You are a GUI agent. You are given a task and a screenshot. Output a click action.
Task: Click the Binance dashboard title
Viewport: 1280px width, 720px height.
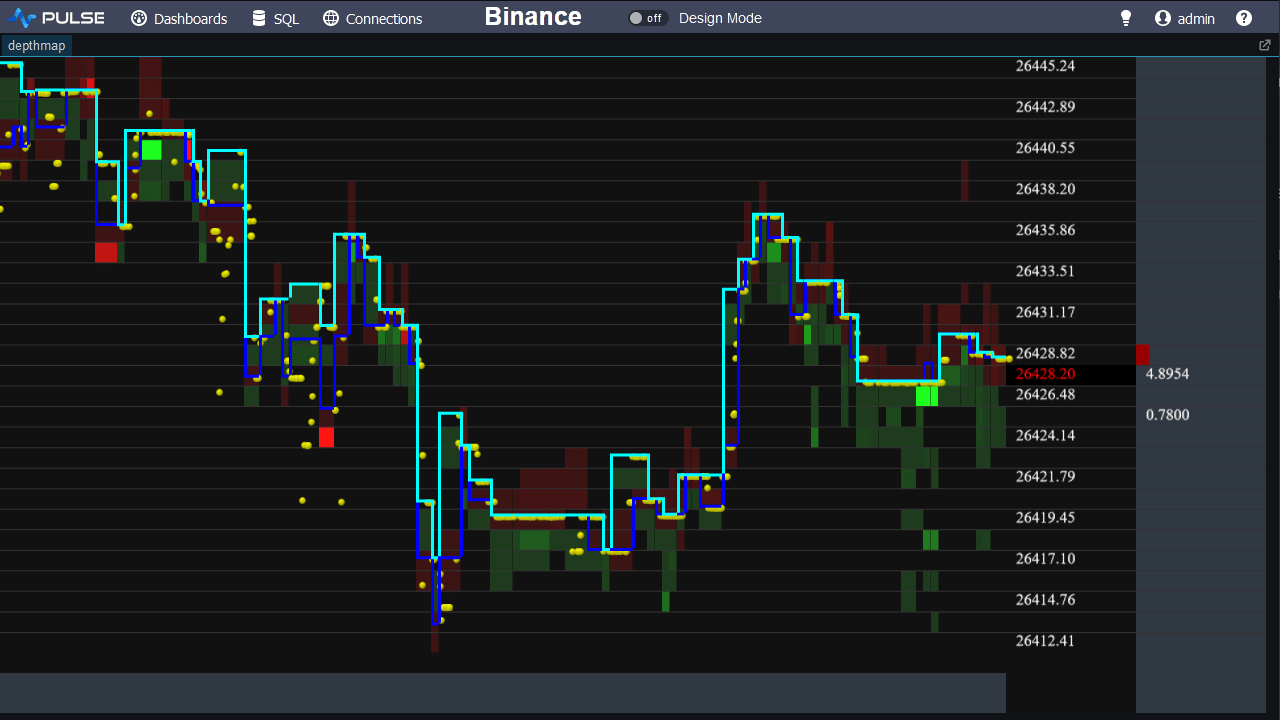(533, 17)
